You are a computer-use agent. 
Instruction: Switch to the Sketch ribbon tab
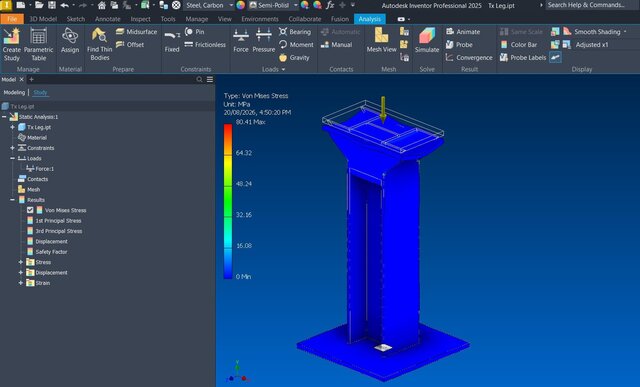coord(76,19)
